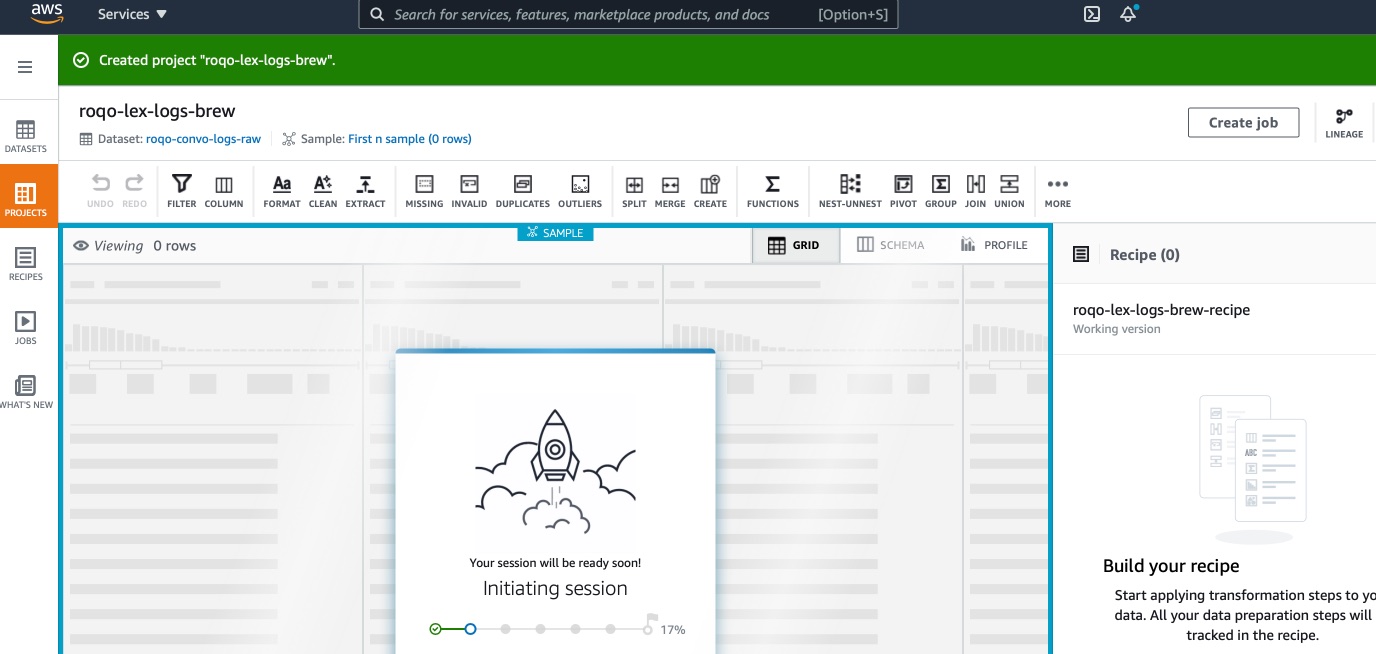This screenshot has height=654, width=1376.
Task: Open the notifications bell
Action: (x=1128, y=14)
